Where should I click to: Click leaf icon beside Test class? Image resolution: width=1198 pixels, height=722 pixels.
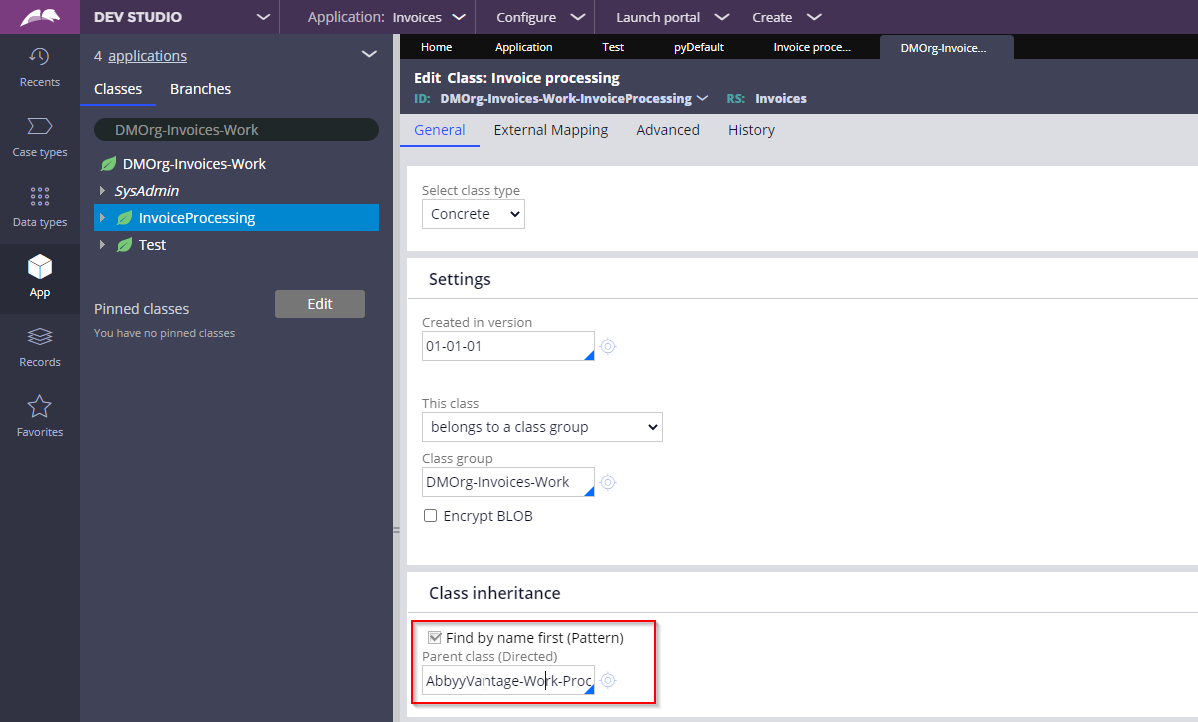pos(125,244)
